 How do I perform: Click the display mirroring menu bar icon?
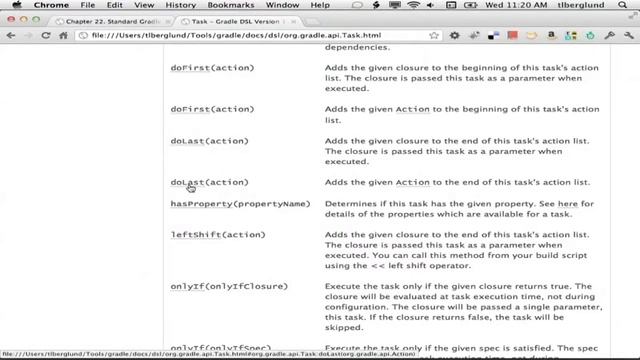coord(395,5)
